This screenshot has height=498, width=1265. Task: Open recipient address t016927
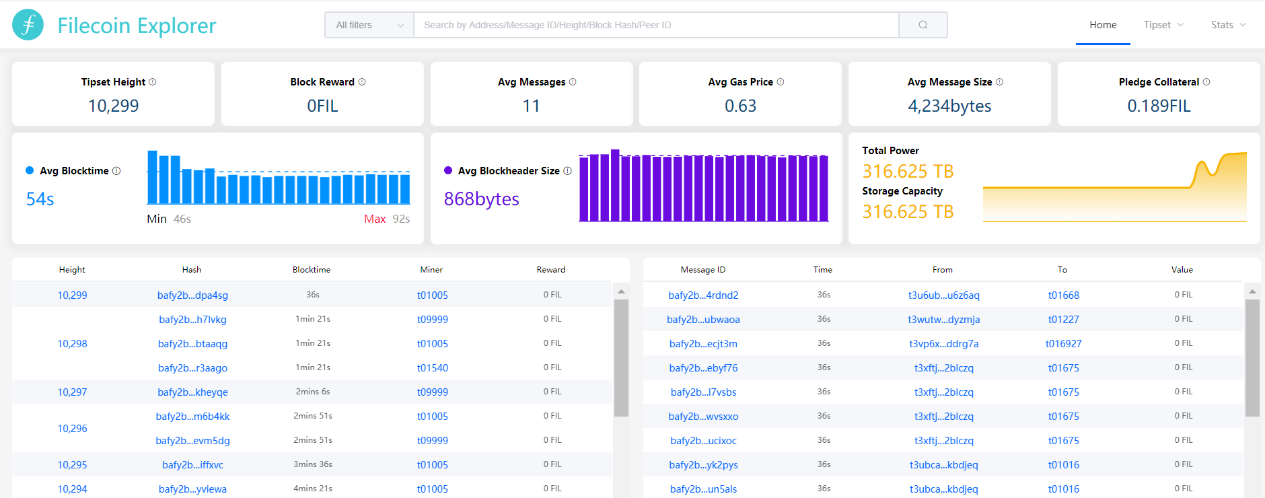[x=1063, y=344]
